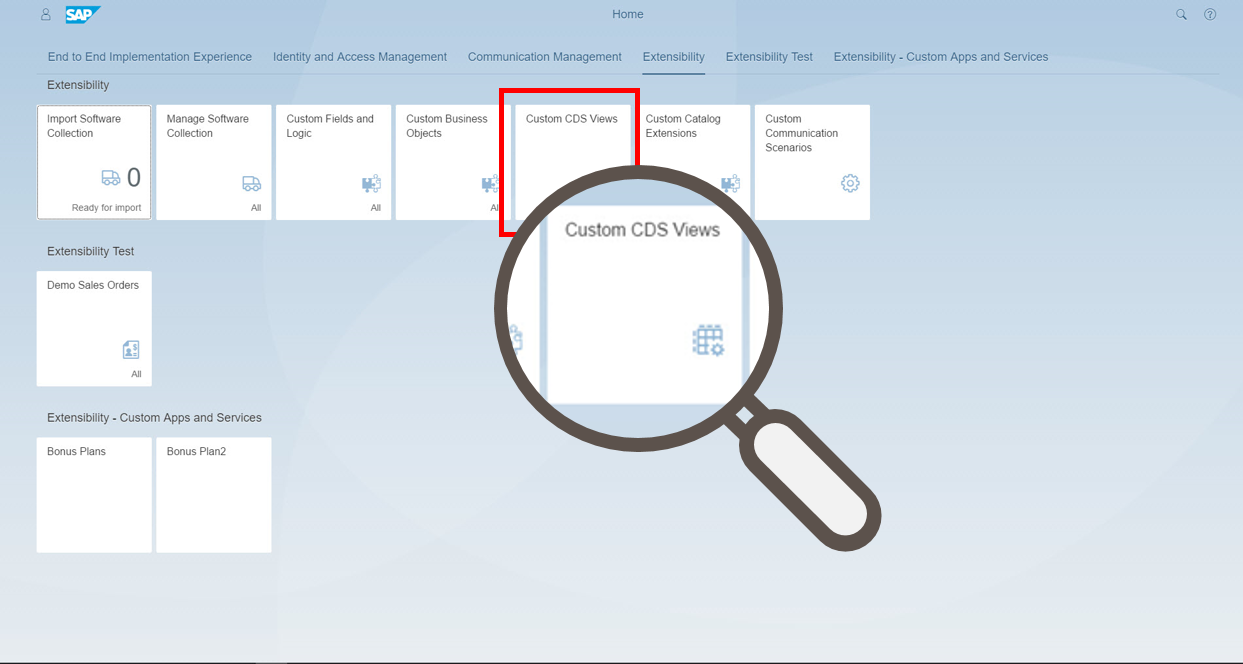1243x664 pixels.
Task: Switch to Identity and Access Management tab
Action: point(360,57)
